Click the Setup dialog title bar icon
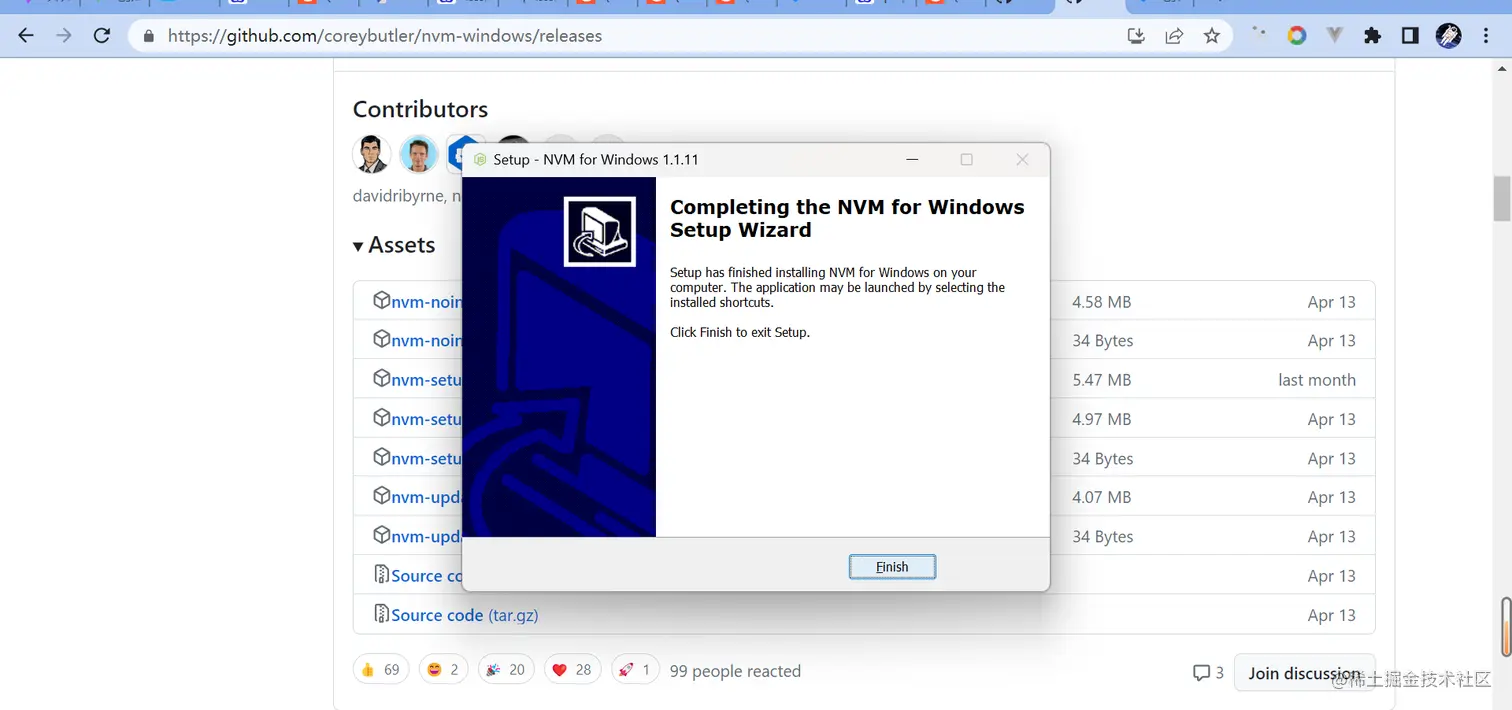This screenshot has width=1512, height=710. point(480,159)
